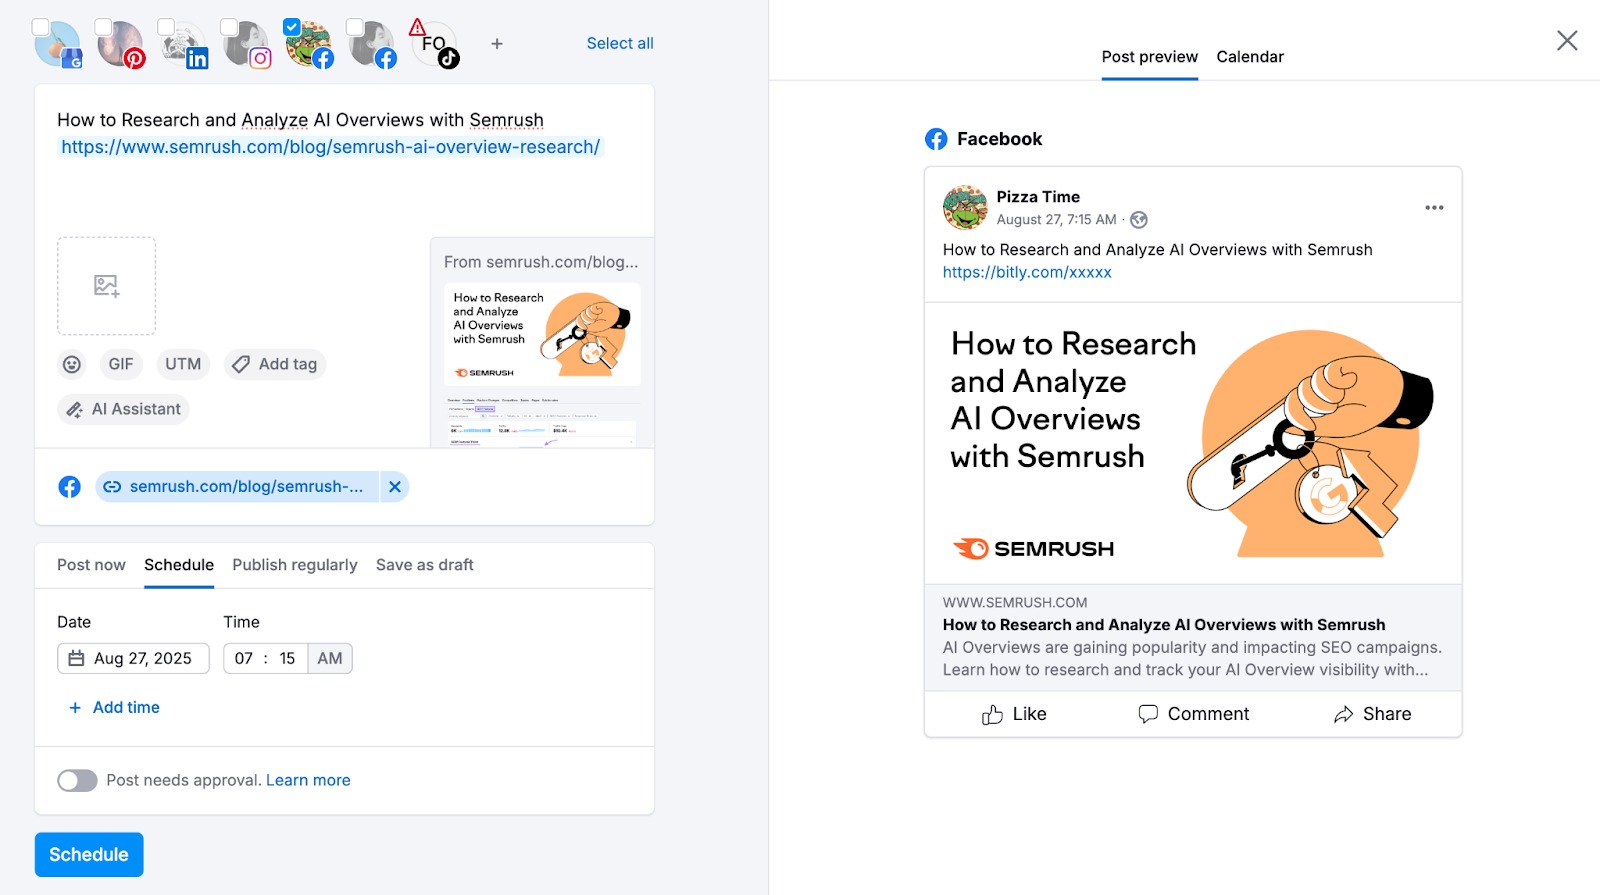Click the hour field in the time input
Viewport: 1600px width, 895px height.
pos(244,659)
